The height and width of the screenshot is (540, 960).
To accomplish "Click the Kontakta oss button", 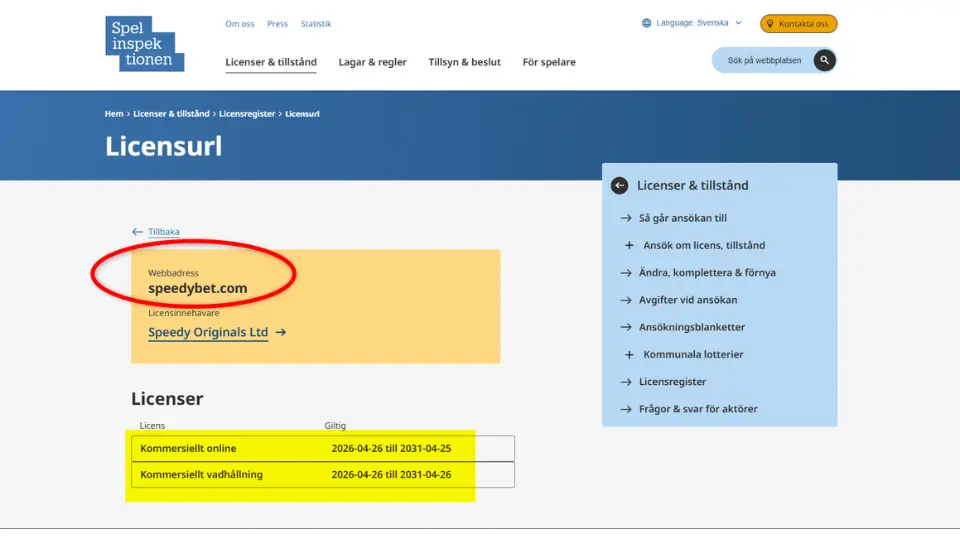I will click(798, 24).
